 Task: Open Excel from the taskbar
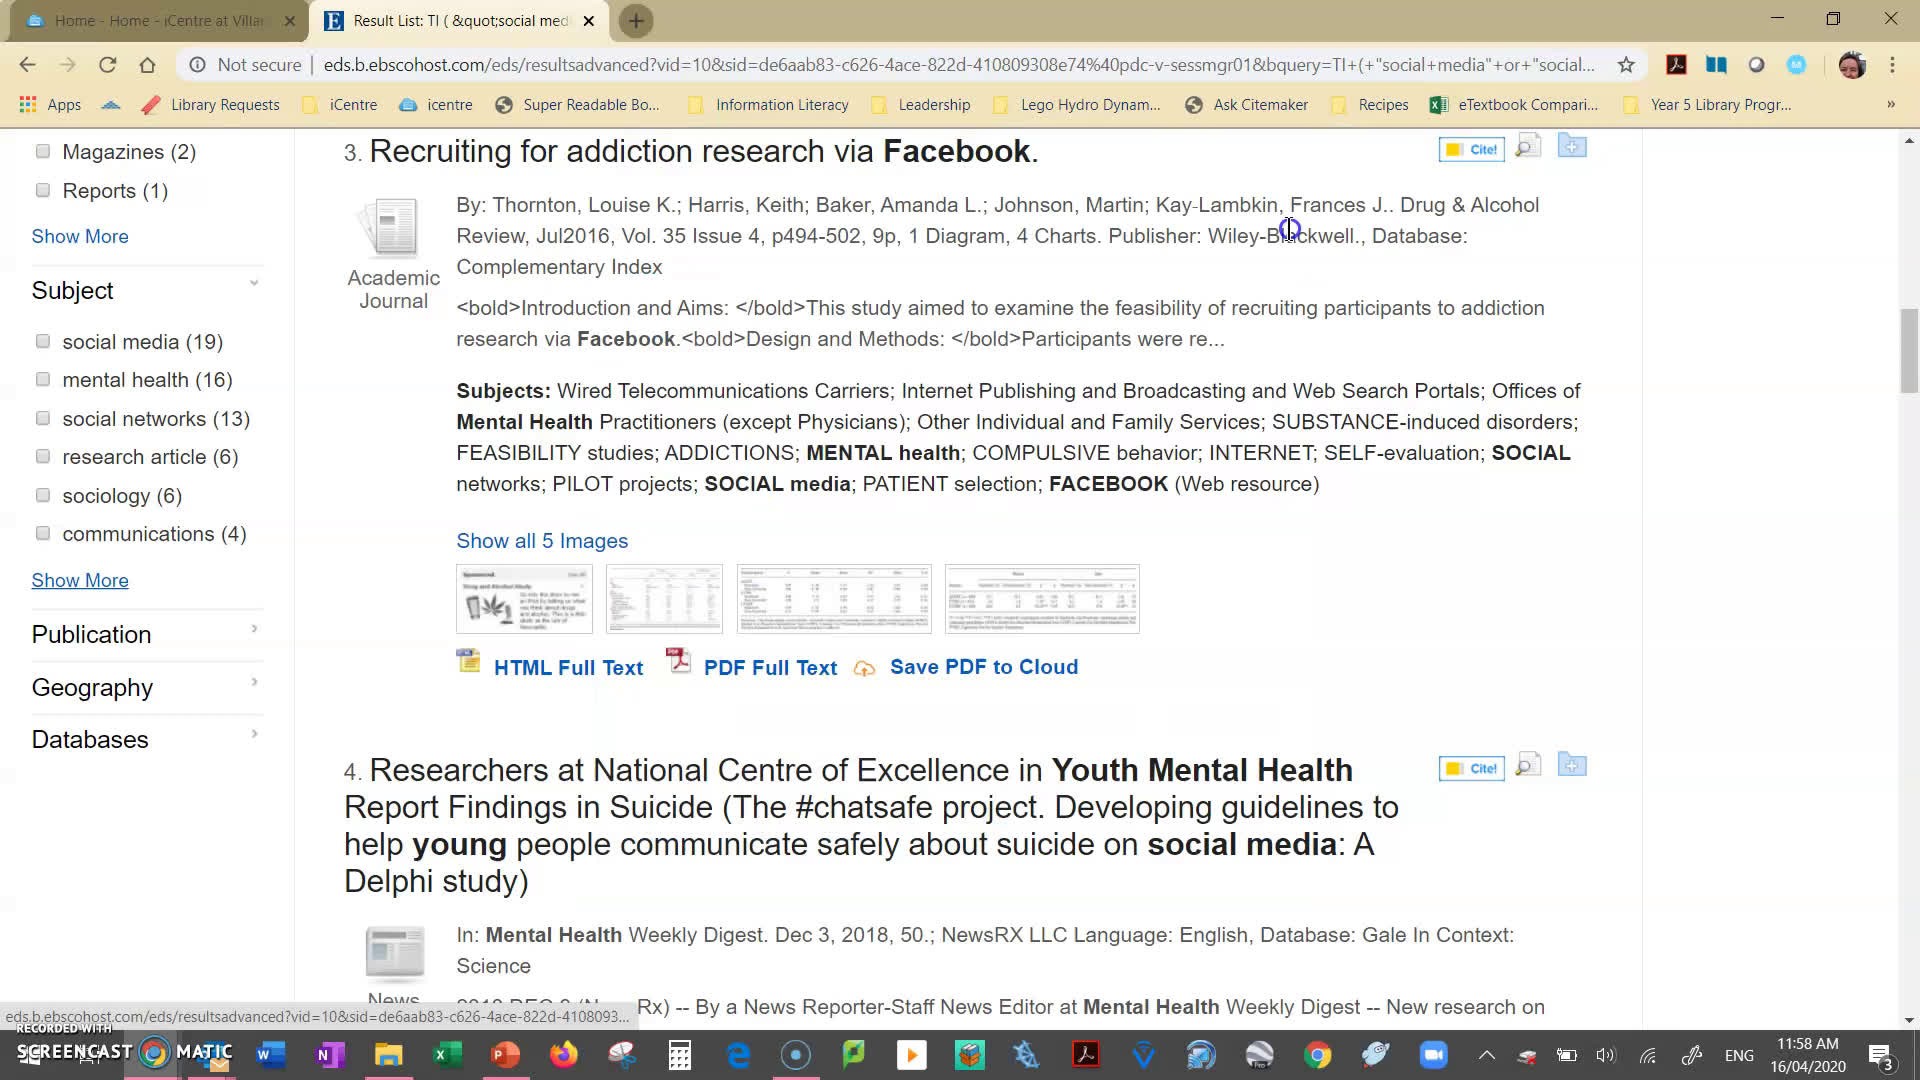pyautogui.click(x=446, y=1055)
